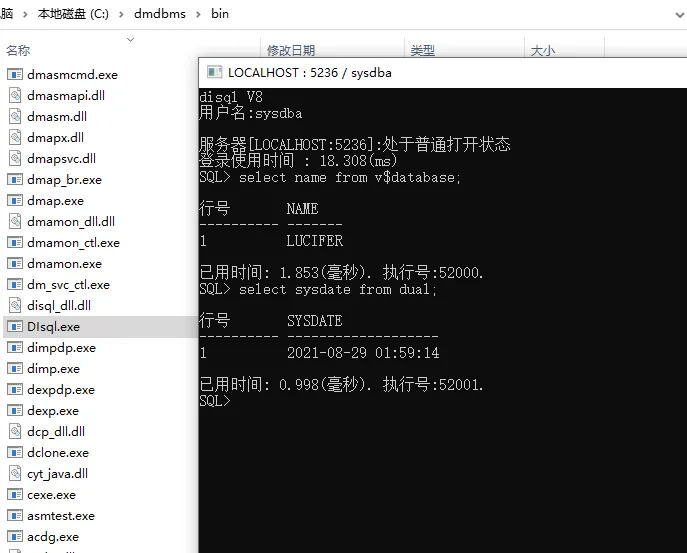Expand breadcrumb chevron after dmdbms
Image resolution: width=687 pixels, height=553 pixels.
(x=198, y=14)
